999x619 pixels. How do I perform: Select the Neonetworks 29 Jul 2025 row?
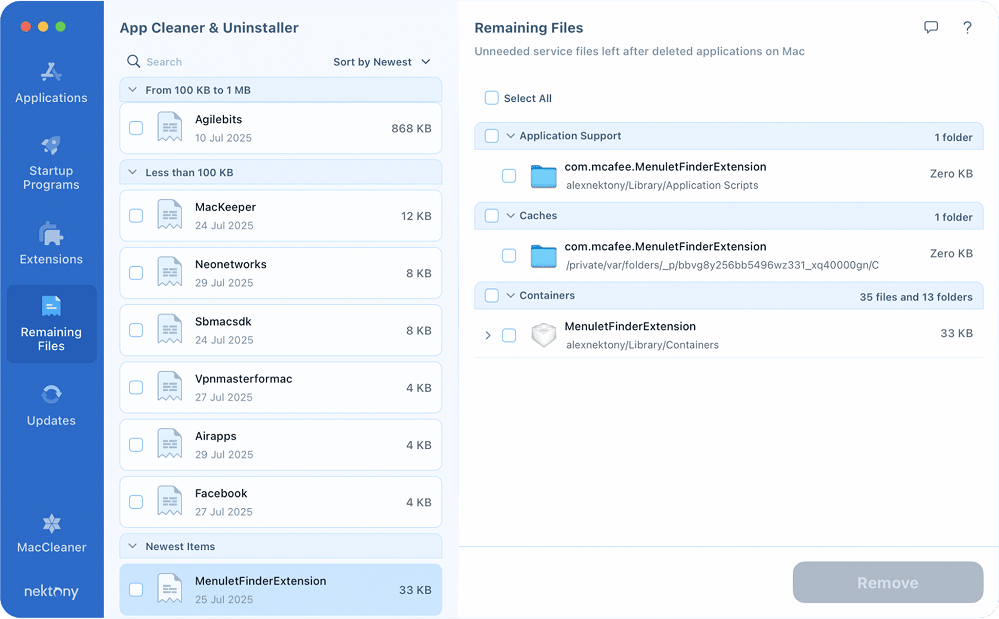280,273
